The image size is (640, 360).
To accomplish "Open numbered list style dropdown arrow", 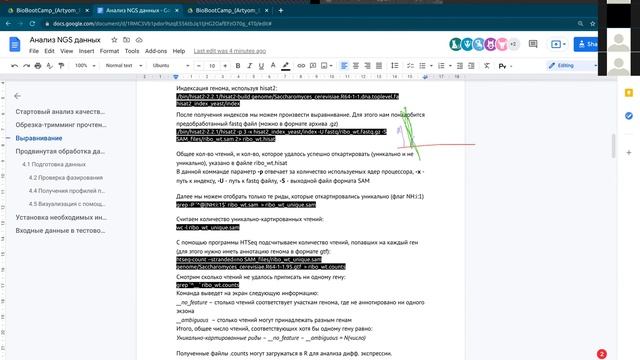I will 450,66.
